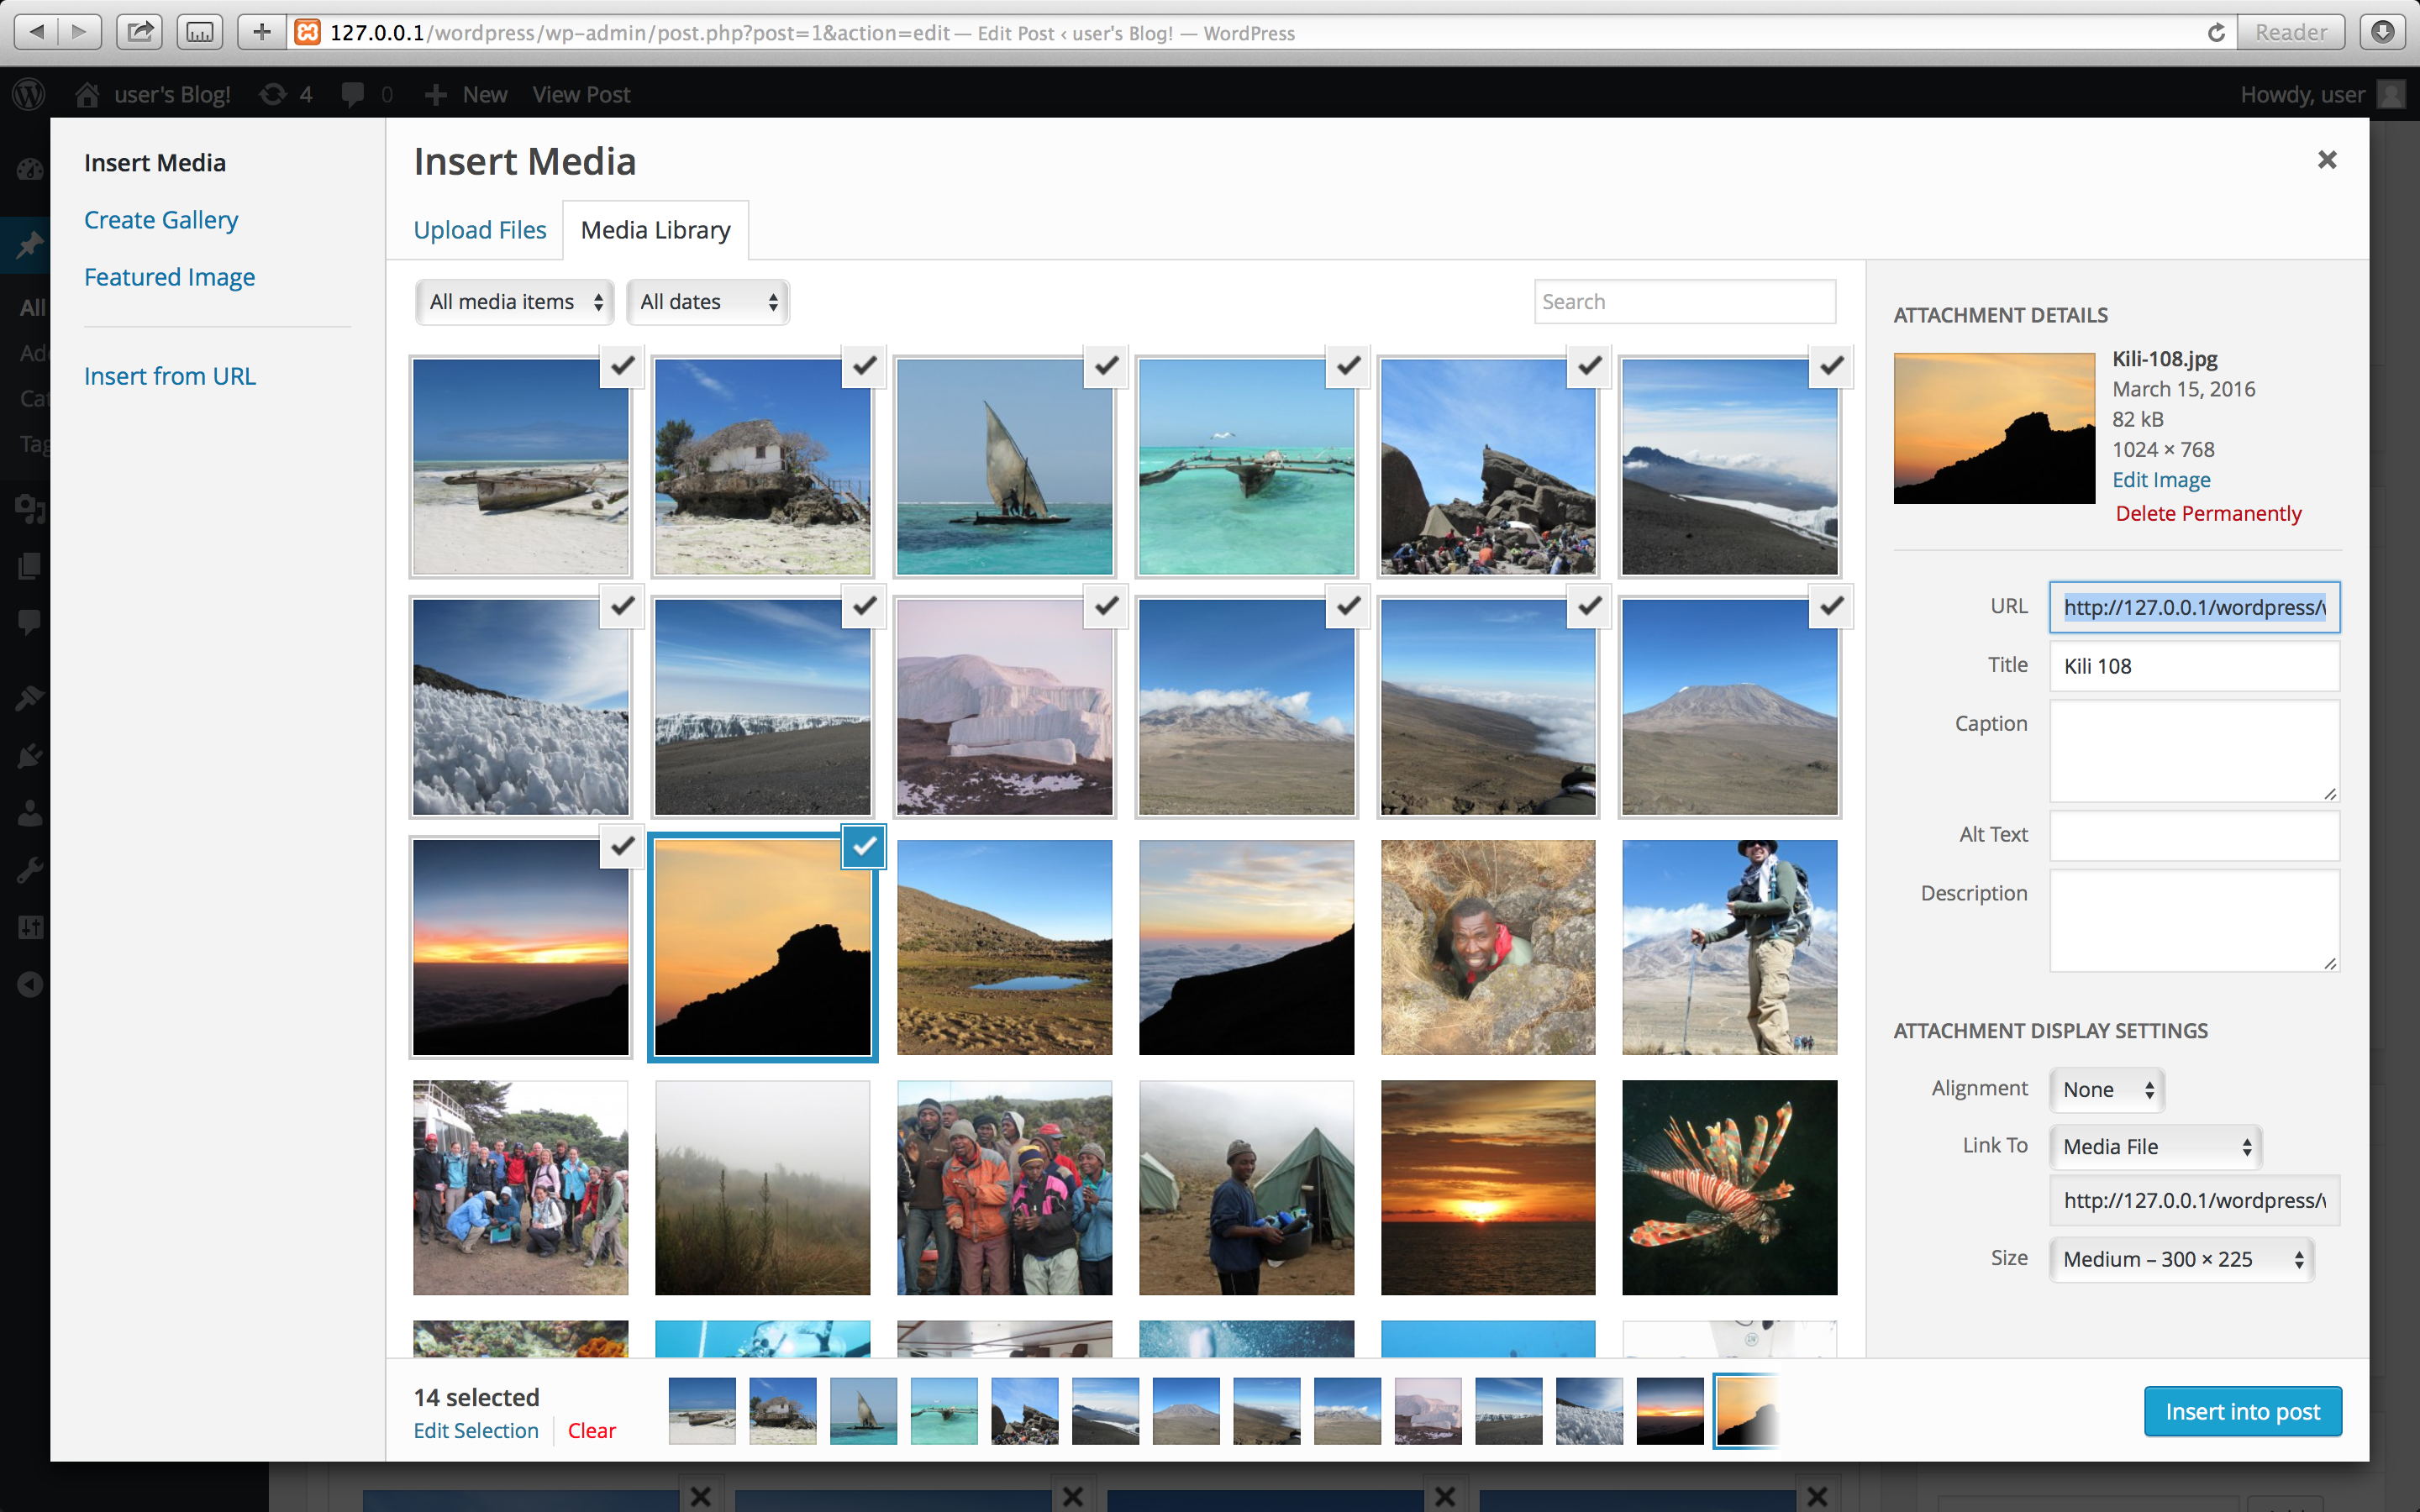Close the Insert Media dialog with X
The width and height of the screenshot is (2420, 1512).
[x=2327, y=160]
